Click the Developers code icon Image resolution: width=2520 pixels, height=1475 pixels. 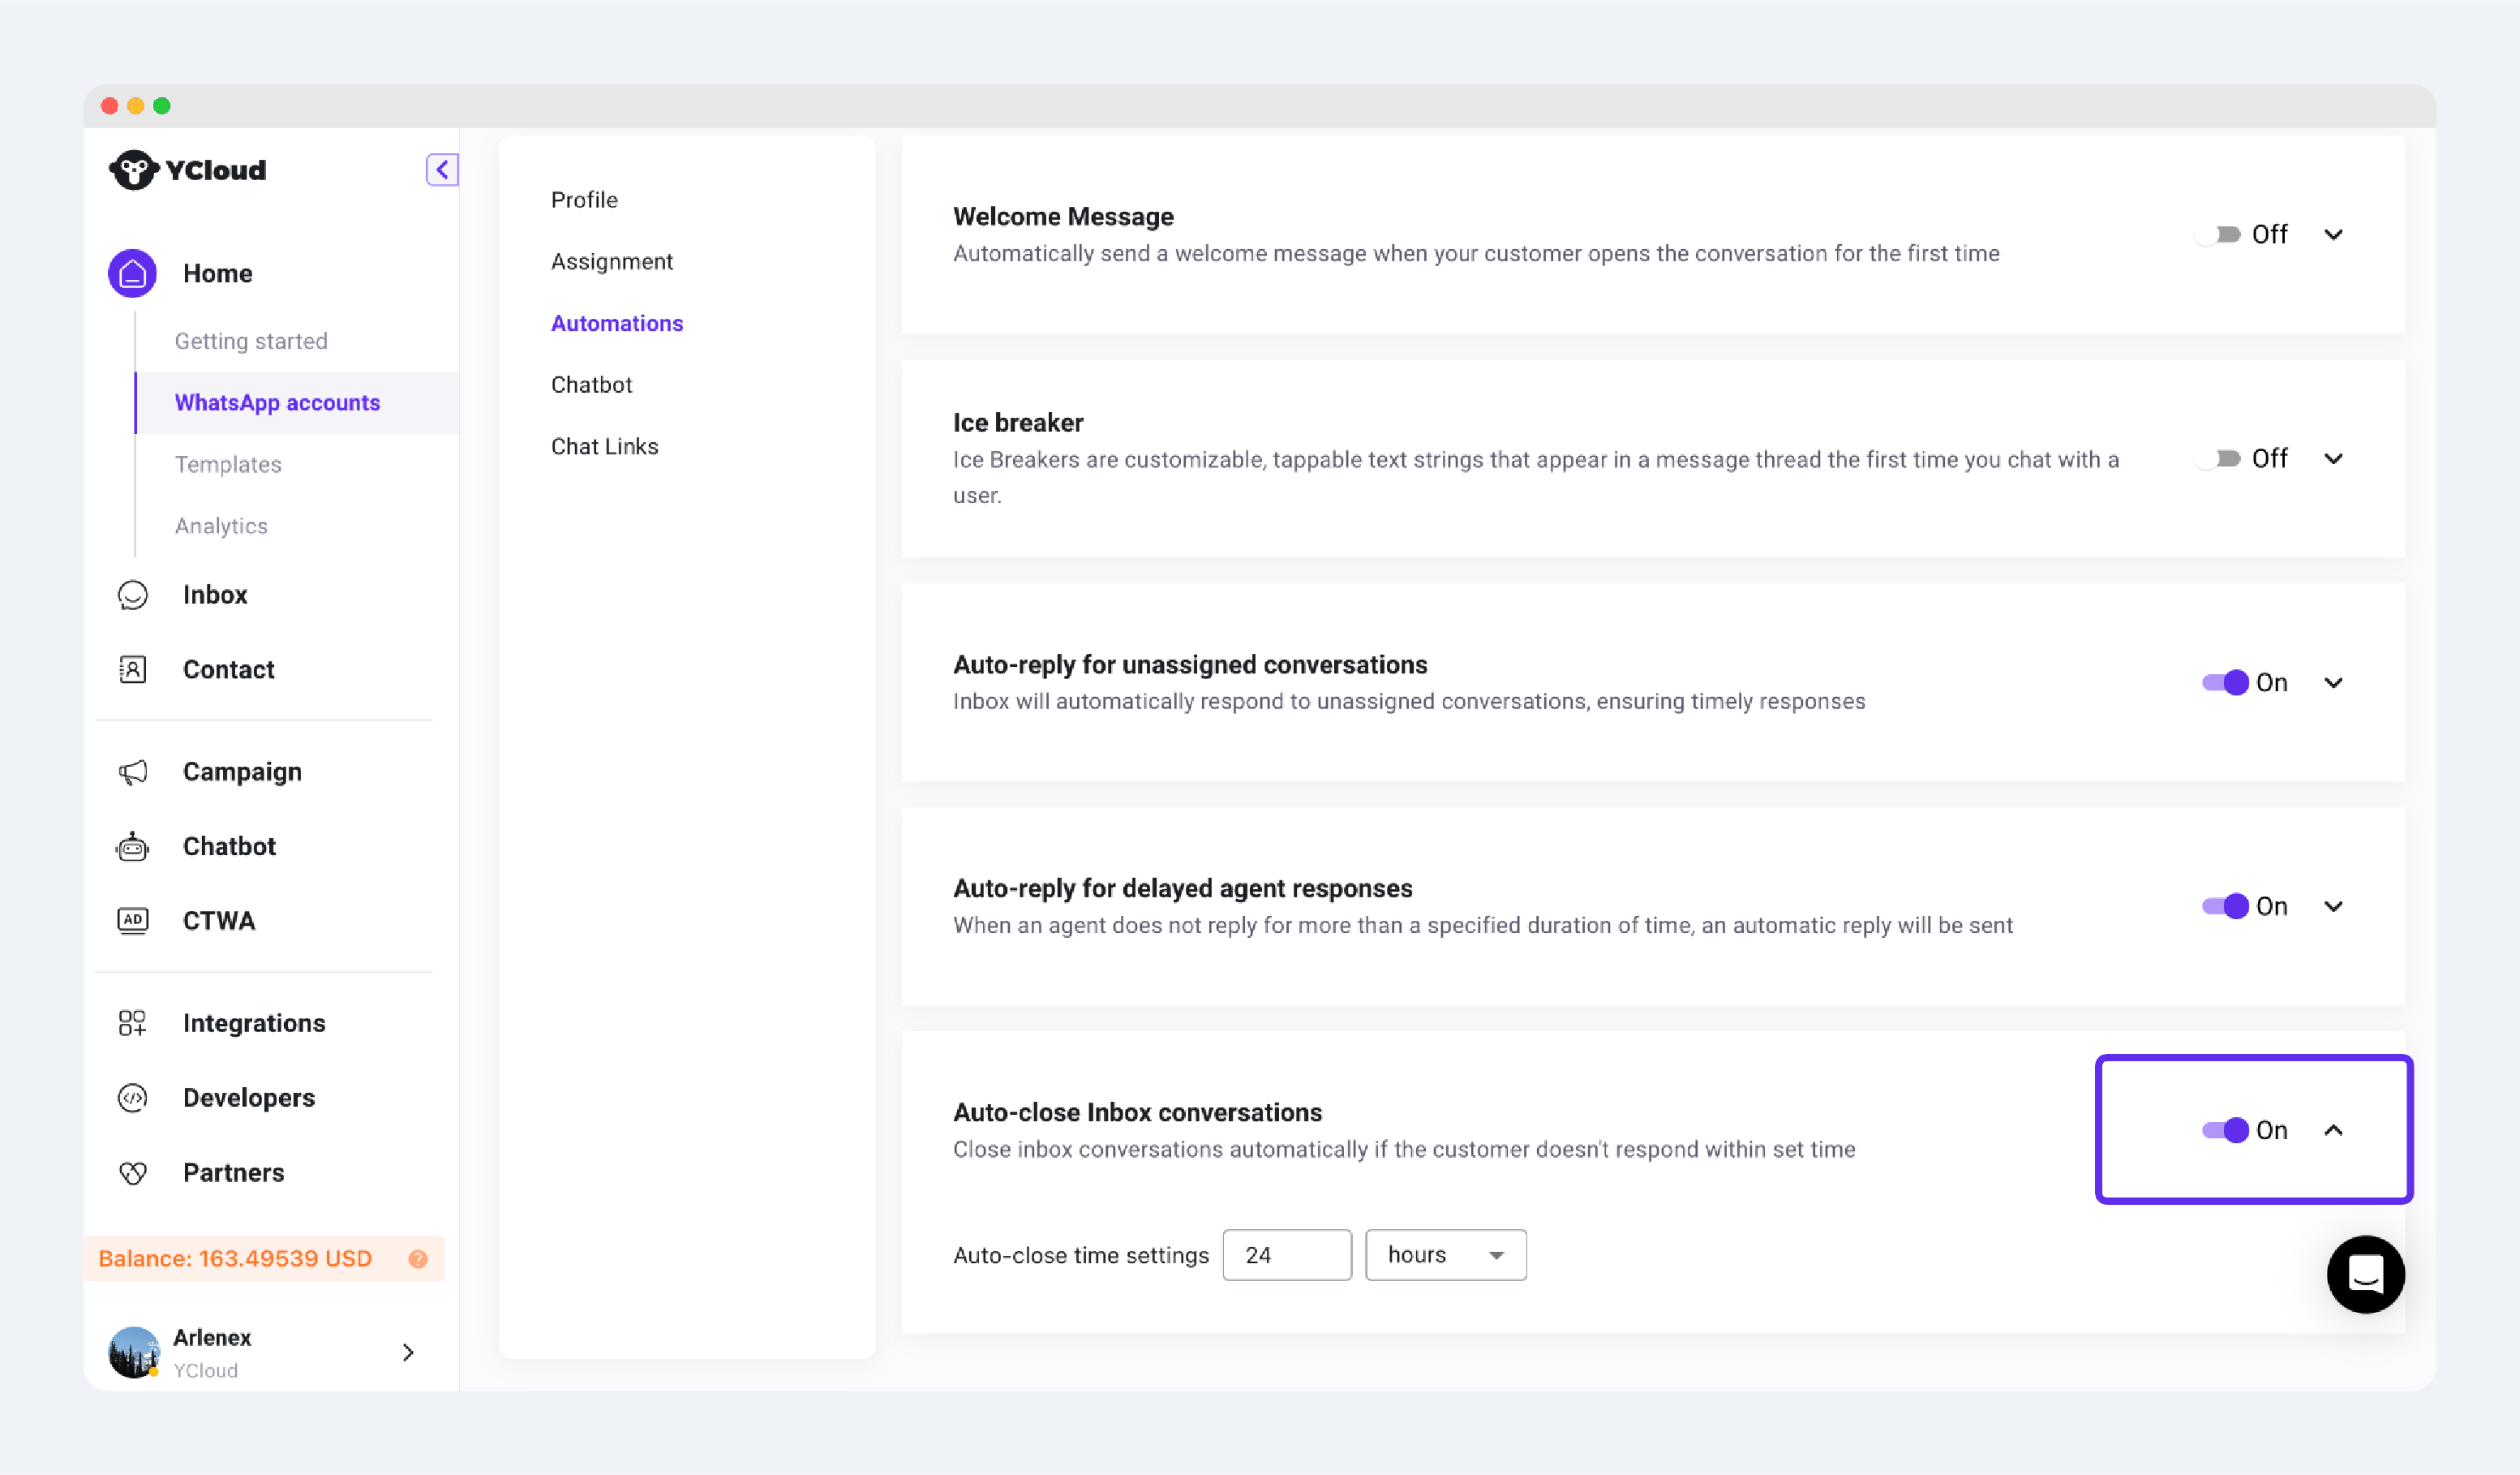coord(132,1098)
